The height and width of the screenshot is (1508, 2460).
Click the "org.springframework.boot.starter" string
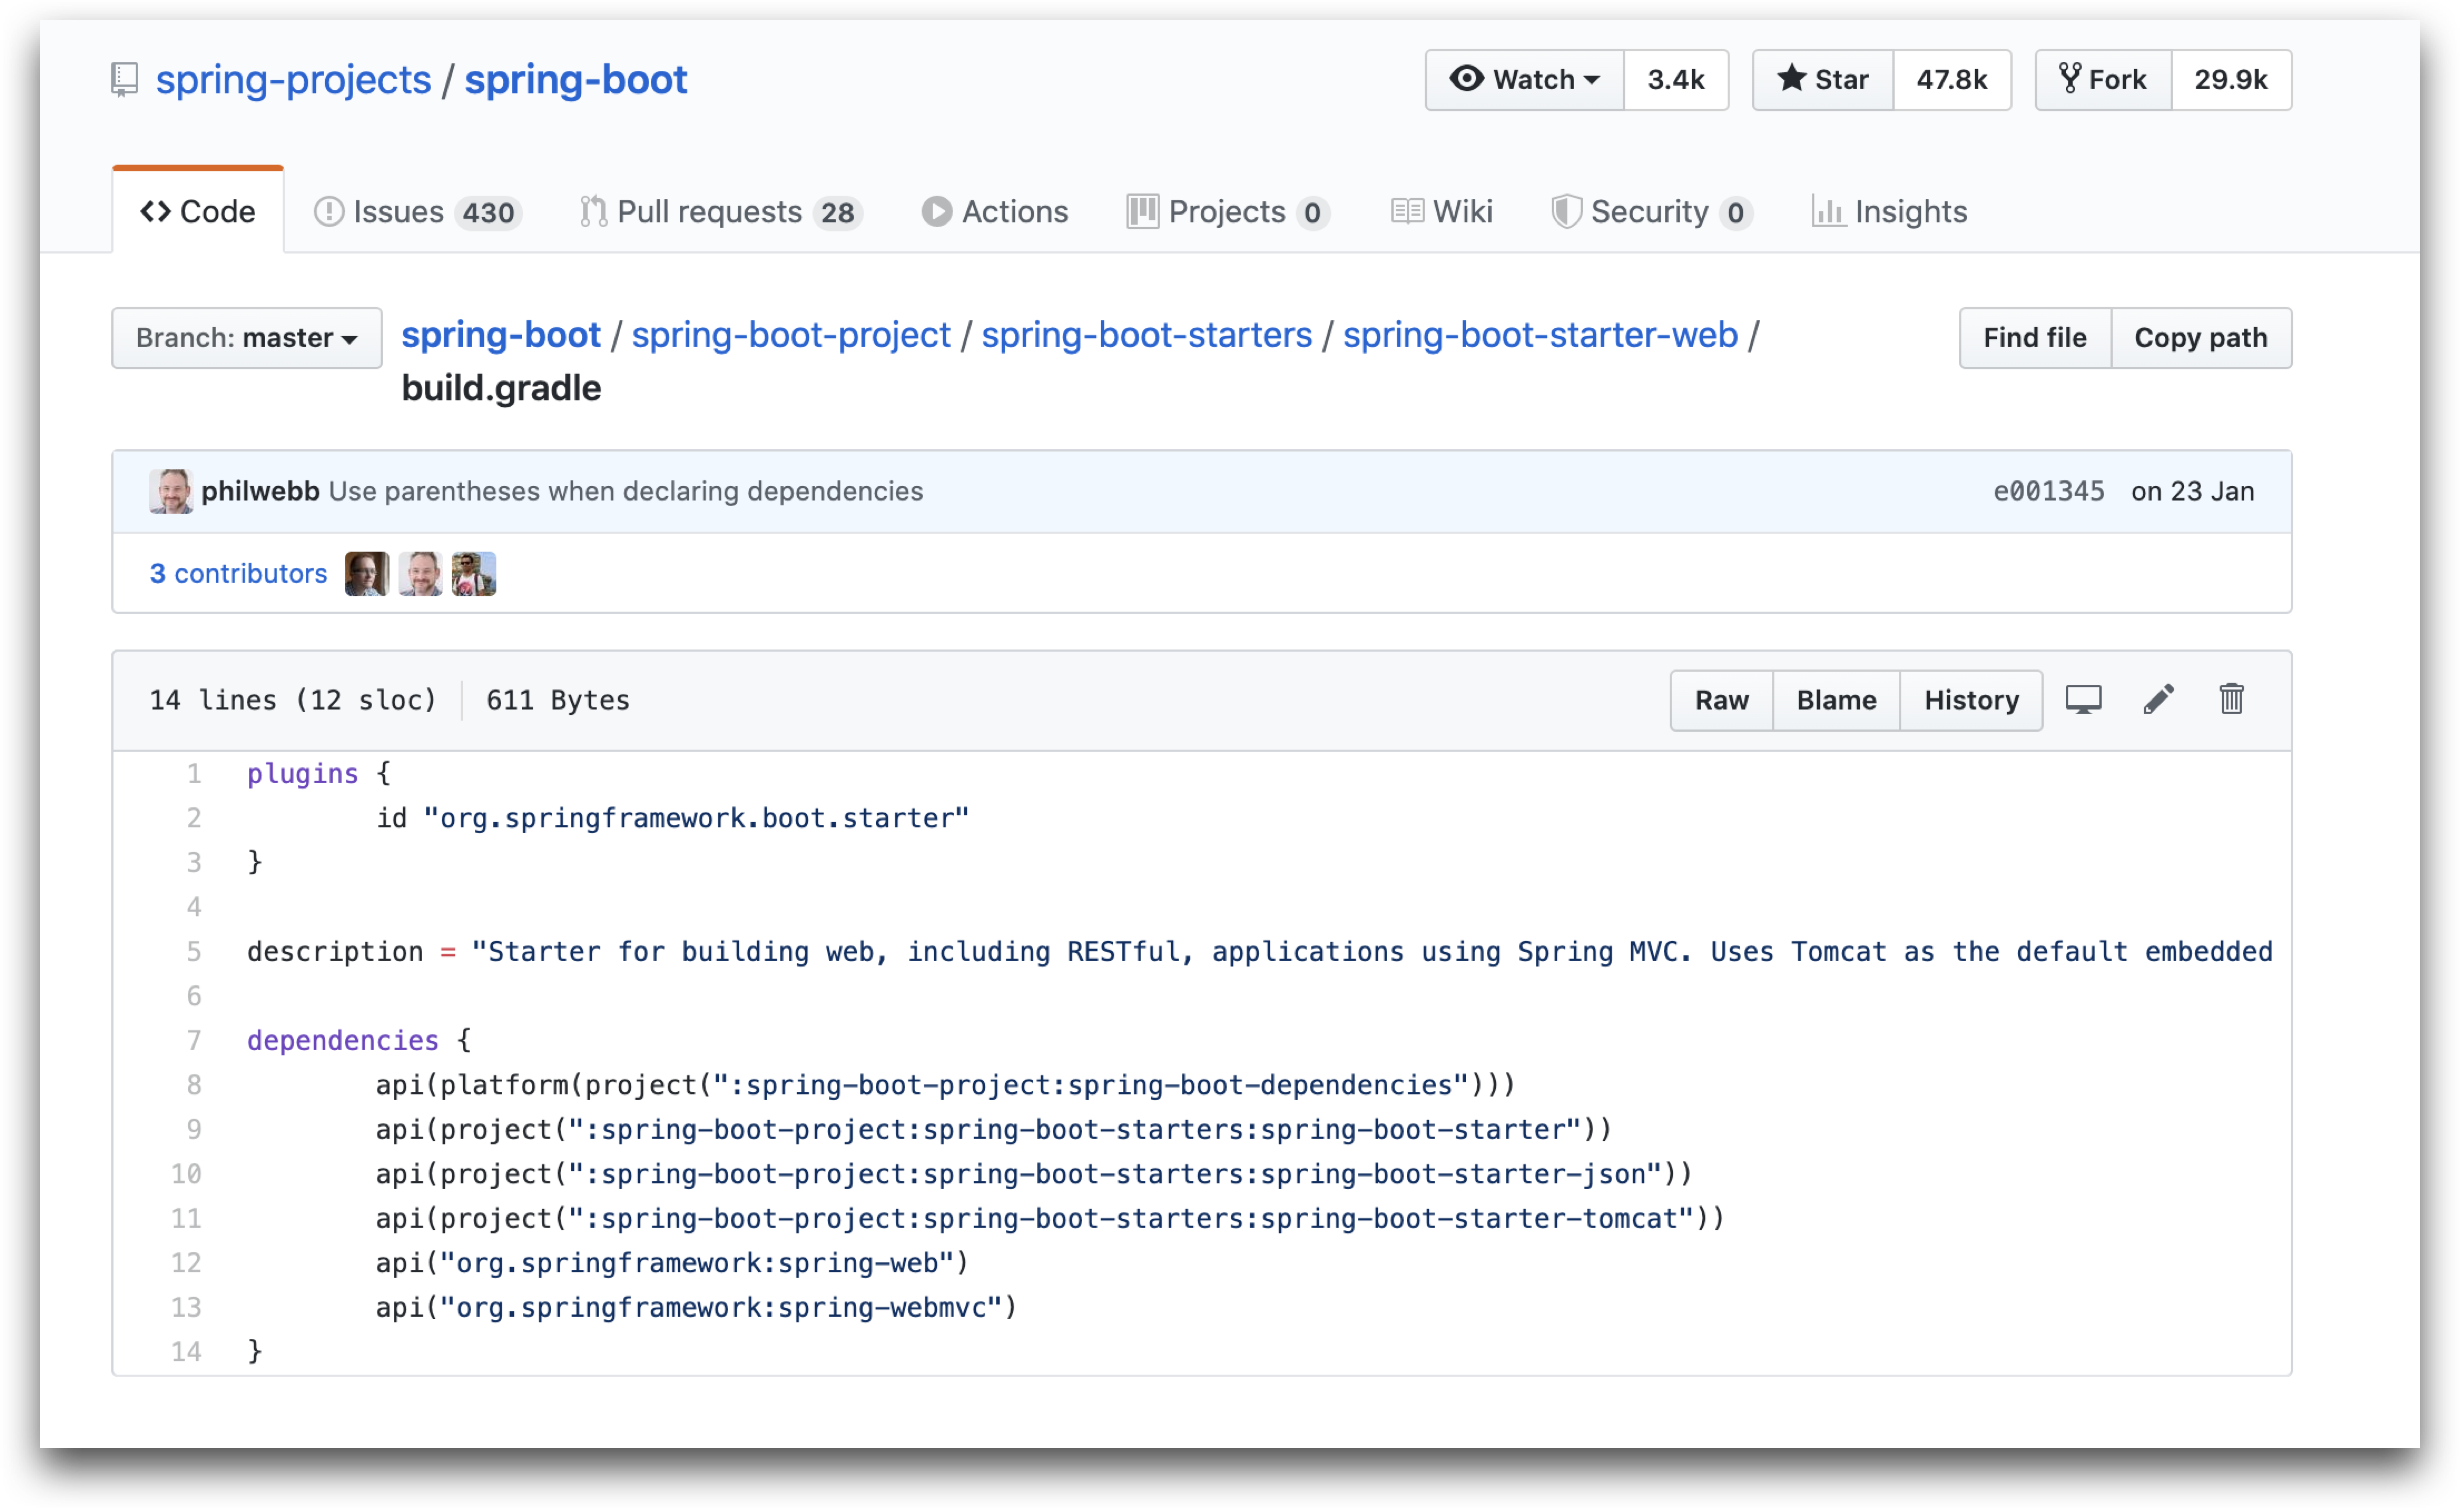[x=696, y=819]
